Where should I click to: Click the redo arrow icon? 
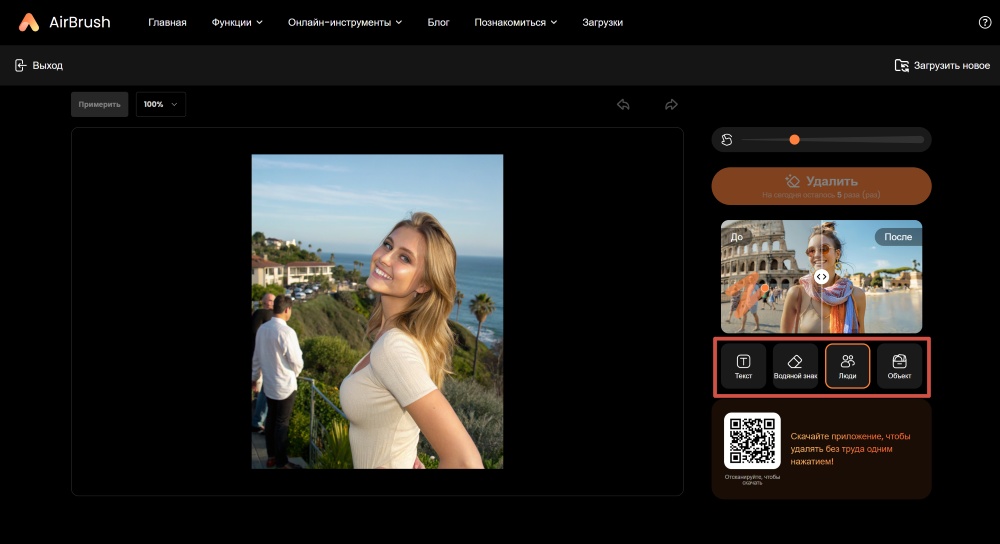click(671, 105)
